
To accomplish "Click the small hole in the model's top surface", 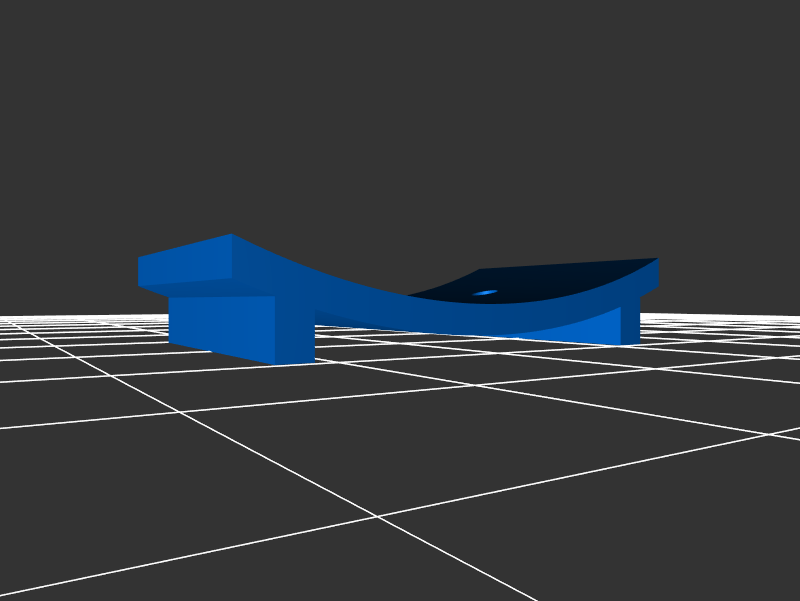I will click(x=485, y=293).
